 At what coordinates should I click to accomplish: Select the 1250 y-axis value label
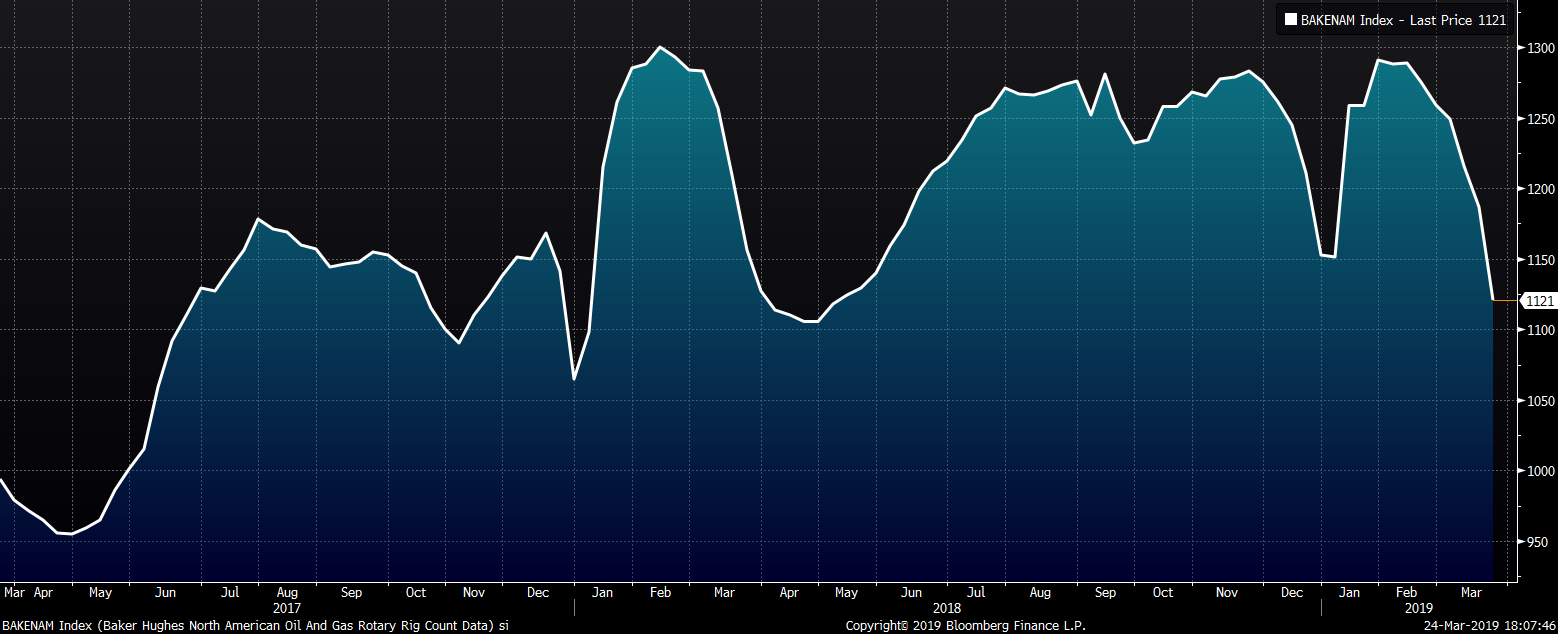tap(1539, 119)
